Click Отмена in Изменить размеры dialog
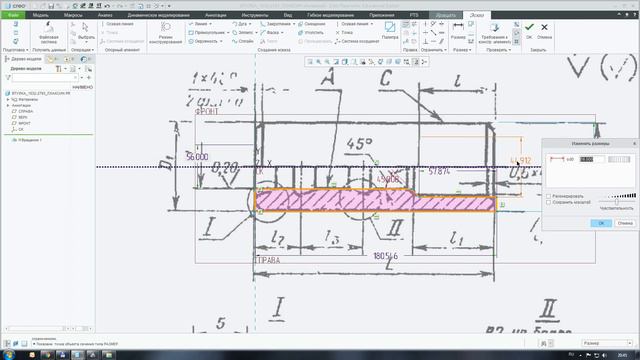Viewport: 640px width, 360px height. pos(625,223)
